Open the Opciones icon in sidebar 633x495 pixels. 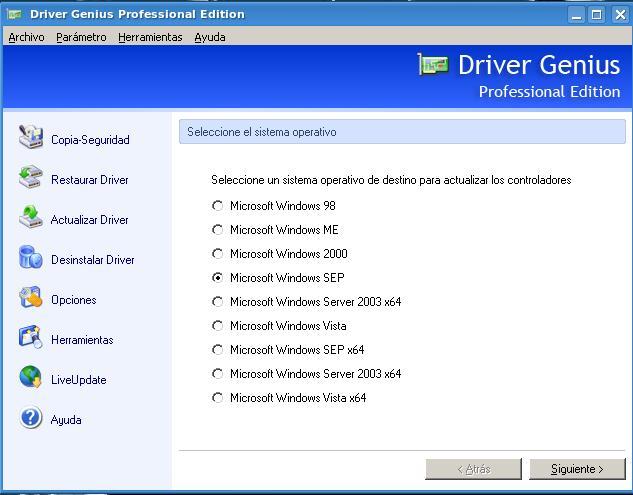click(31, 297)
